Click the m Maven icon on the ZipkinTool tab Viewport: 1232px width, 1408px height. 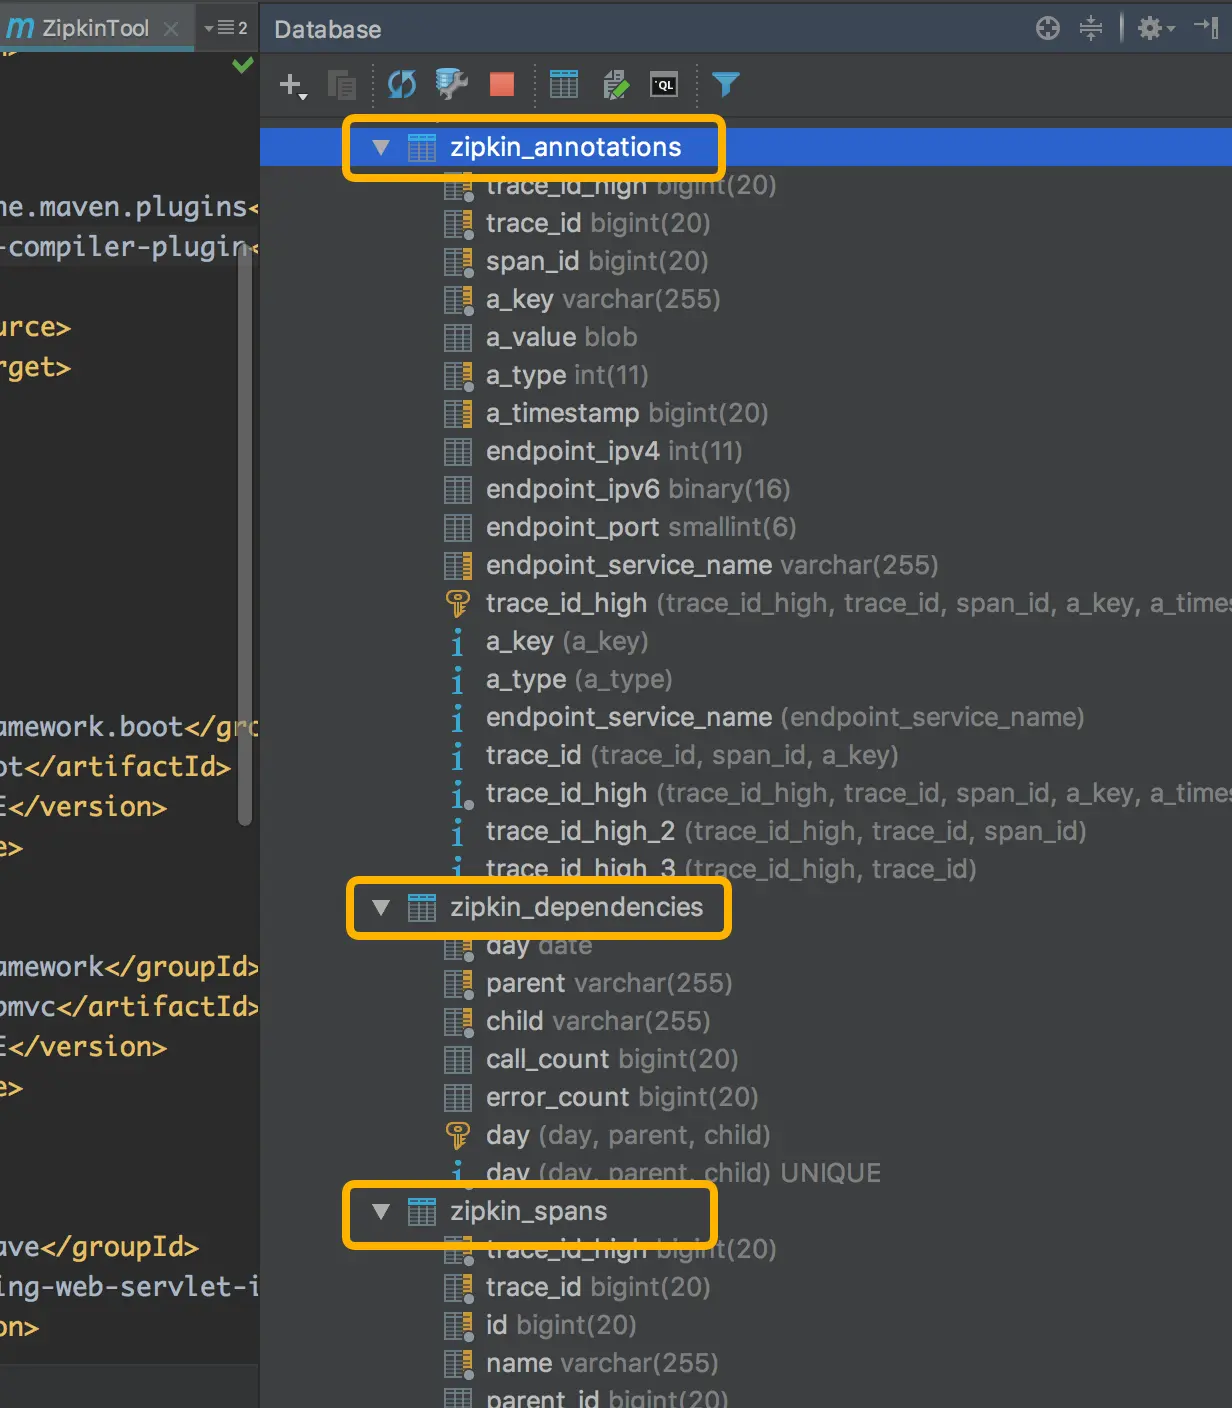point(20,28)
